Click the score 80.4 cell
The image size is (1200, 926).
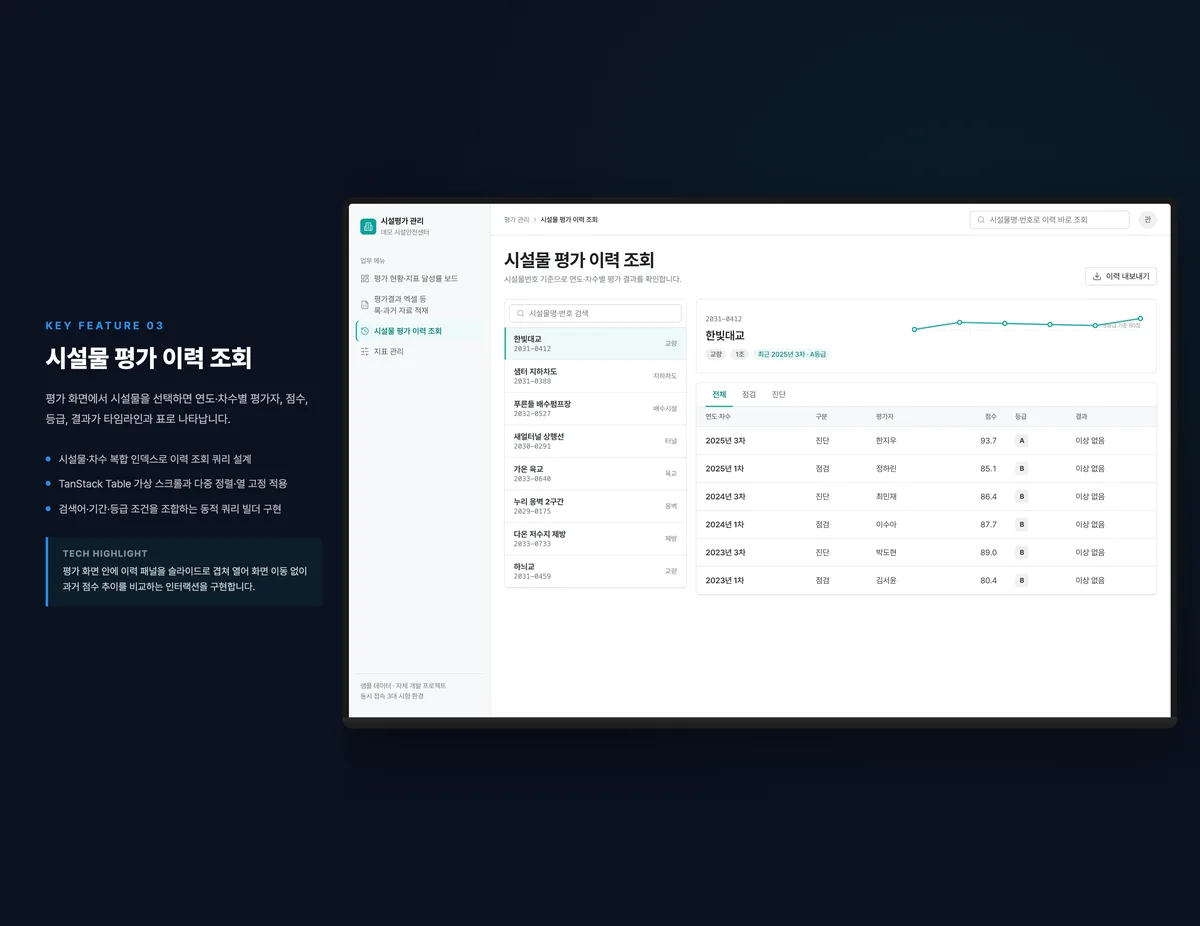988,580
